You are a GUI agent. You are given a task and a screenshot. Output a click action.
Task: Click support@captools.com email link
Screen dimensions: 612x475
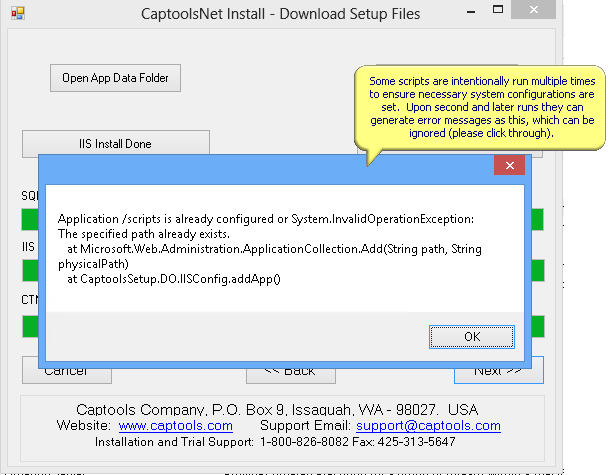(428, 425)
